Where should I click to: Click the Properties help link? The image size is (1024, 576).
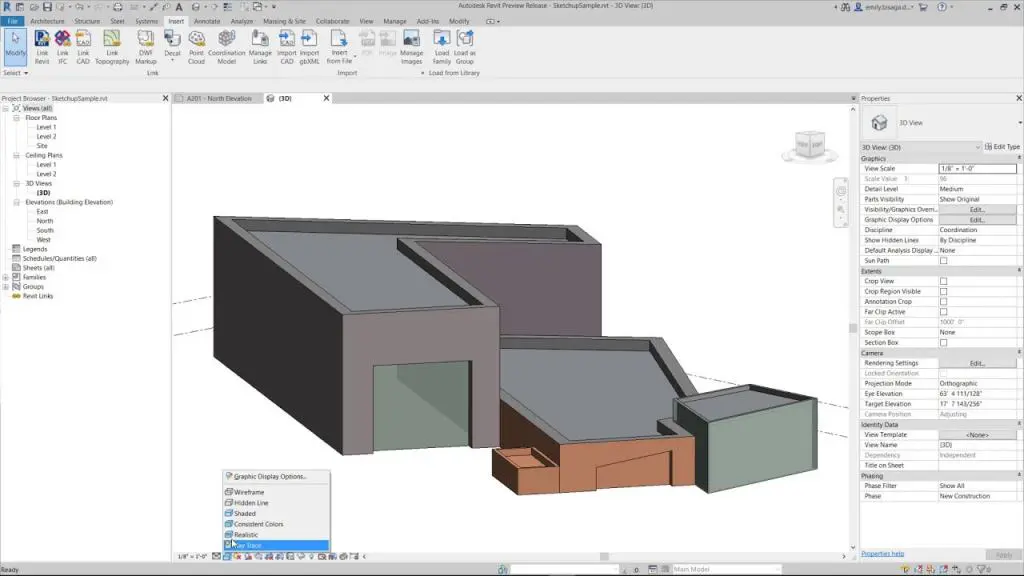[880, 553]
